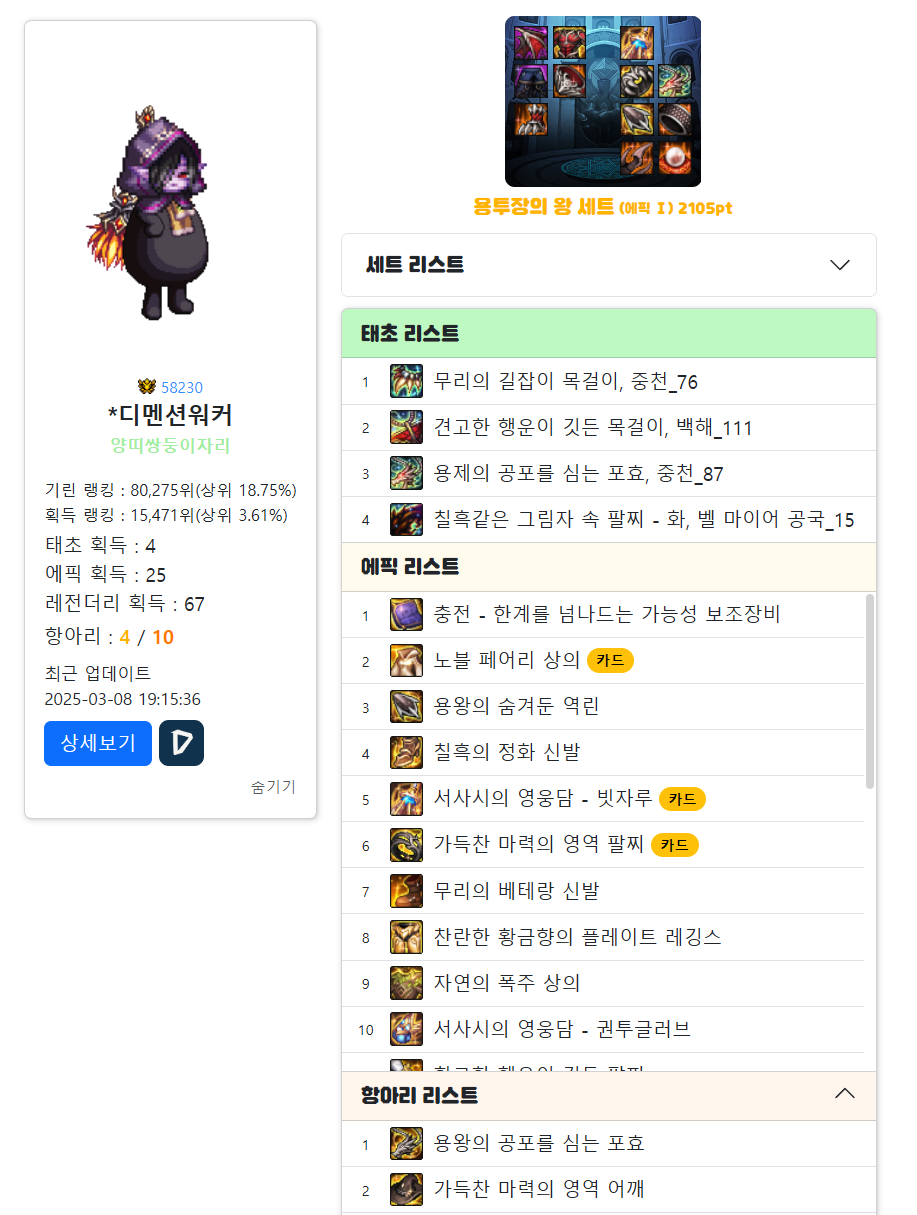This screenshot has width=917, height=1215.
Task: Click the dark D logo button beside 상세보기
Action: coord(181,743)
